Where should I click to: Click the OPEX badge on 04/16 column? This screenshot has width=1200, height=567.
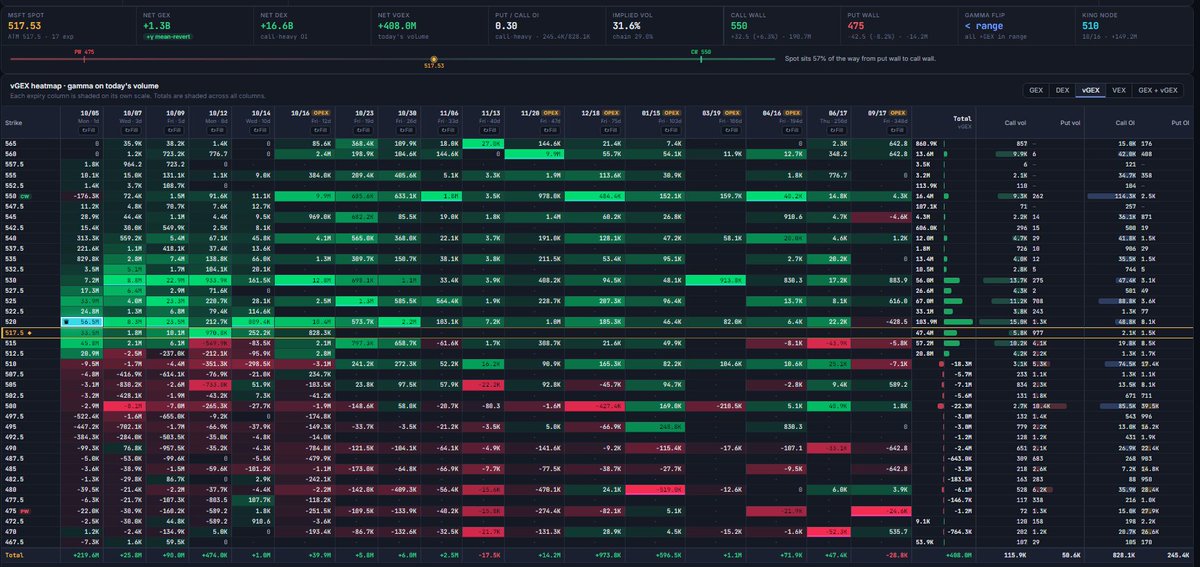click(x=792, y=113)
